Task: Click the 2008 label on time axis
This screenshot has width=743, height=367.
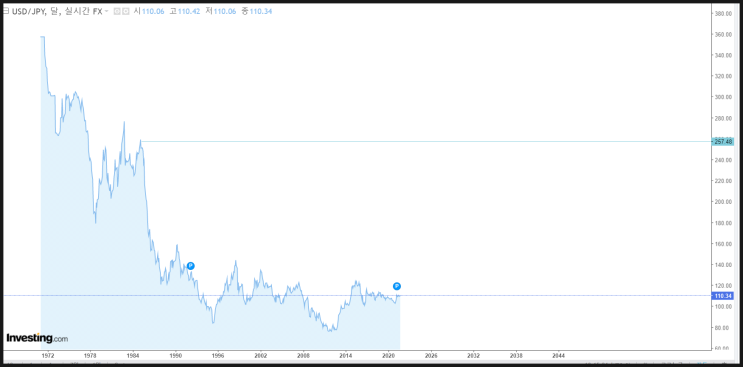Action: tap(303, 355)
